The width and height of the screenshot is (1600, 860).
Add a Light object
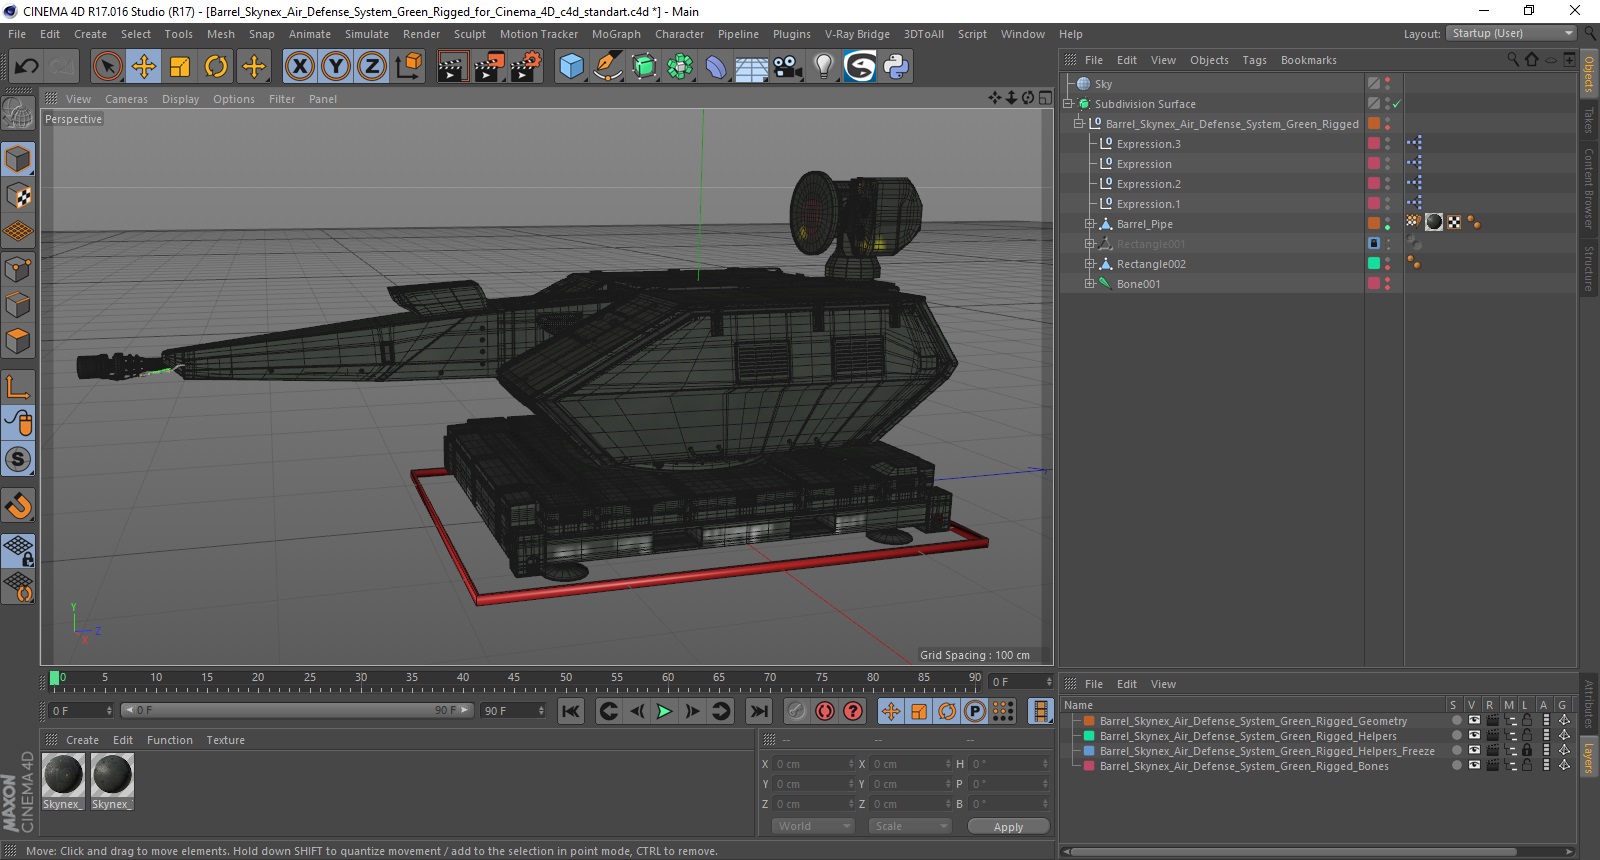click(824, 67)
